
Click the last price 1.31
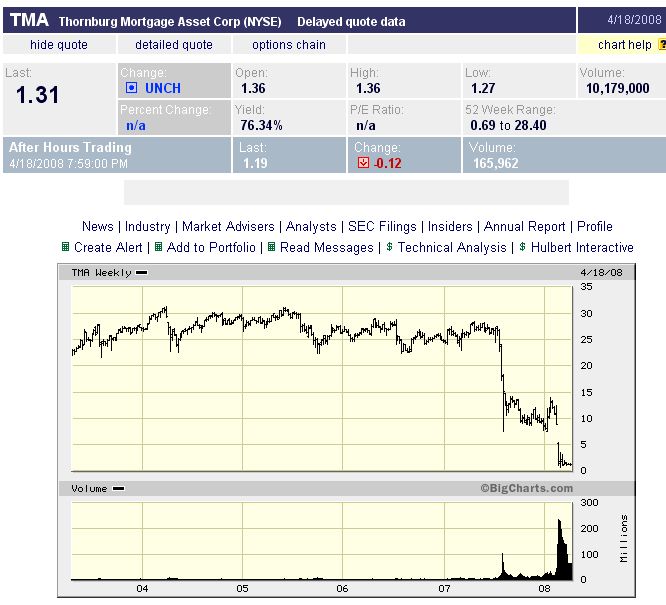point(37,94)
